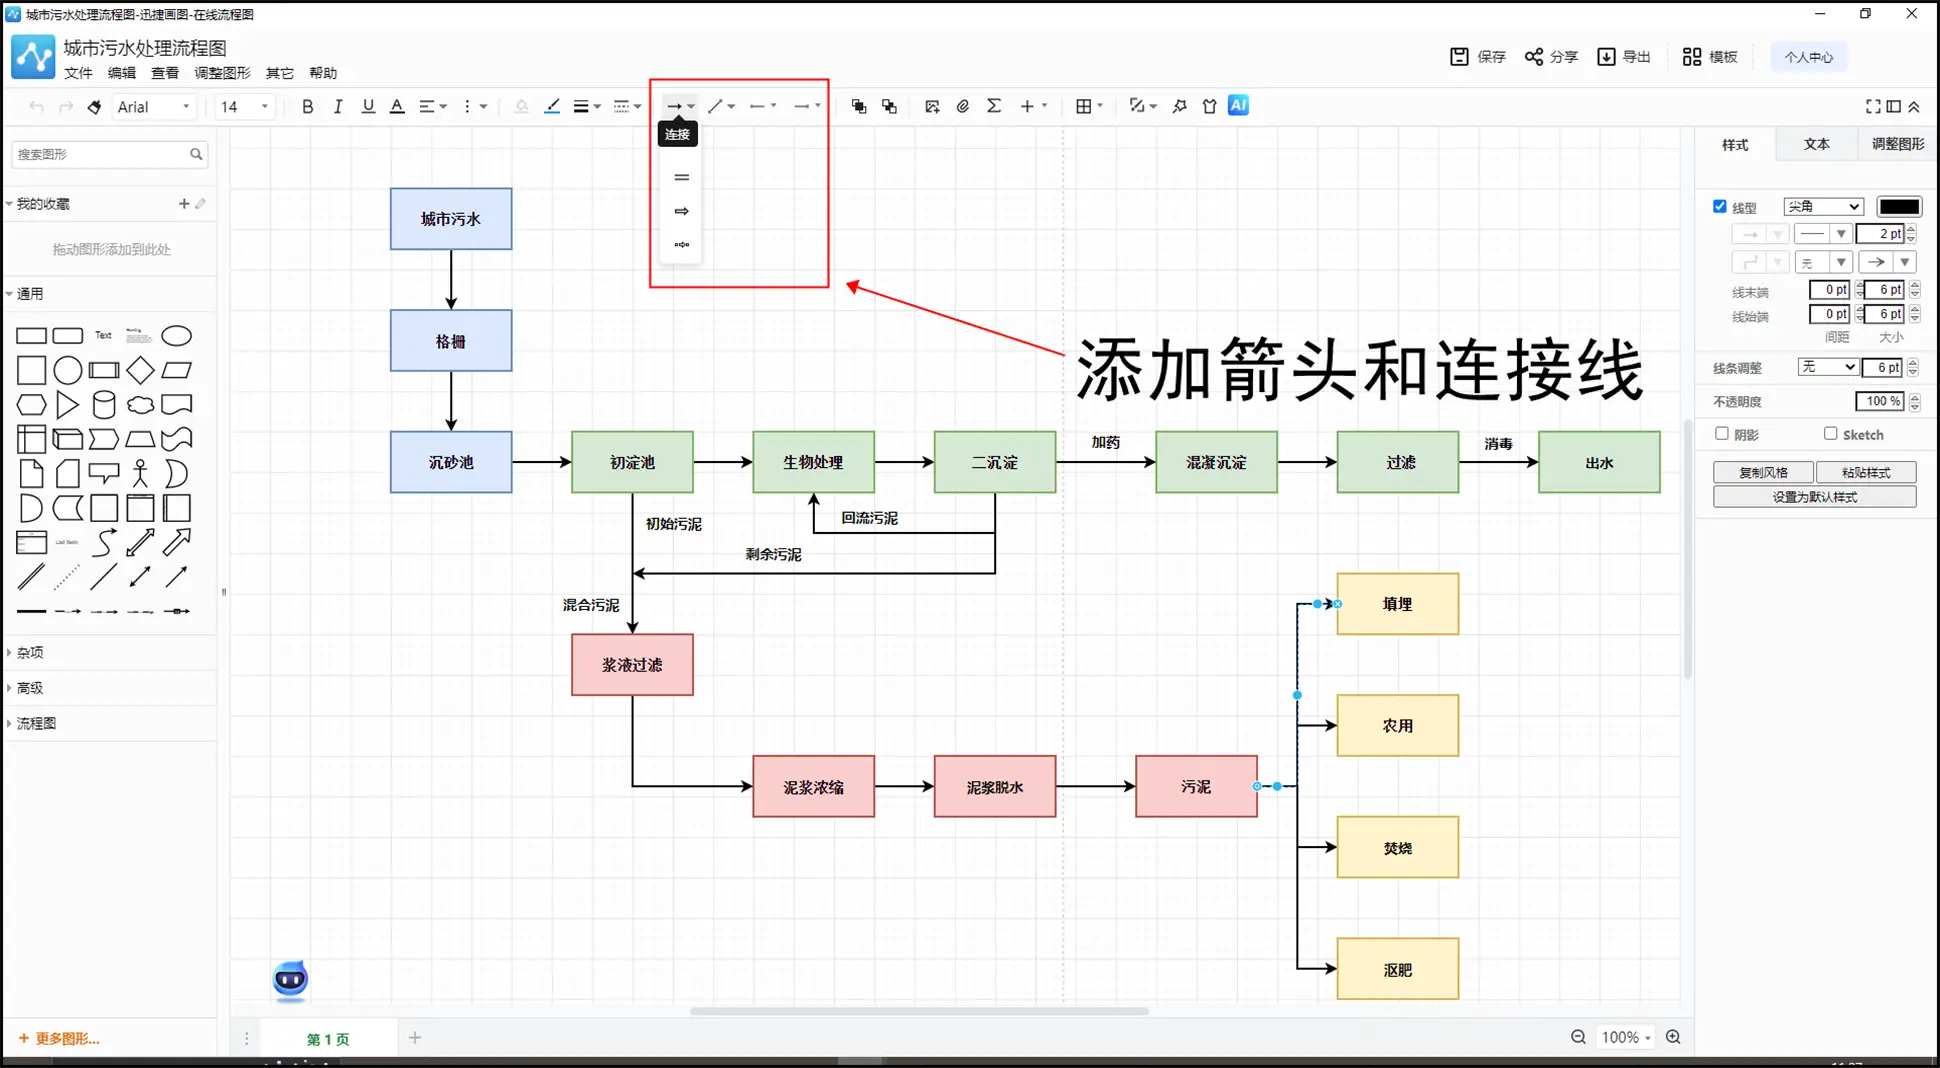Viewport: 1940px width, 1068px height.
Task: Click the 保存 save button
Action: coord(1478,57)
